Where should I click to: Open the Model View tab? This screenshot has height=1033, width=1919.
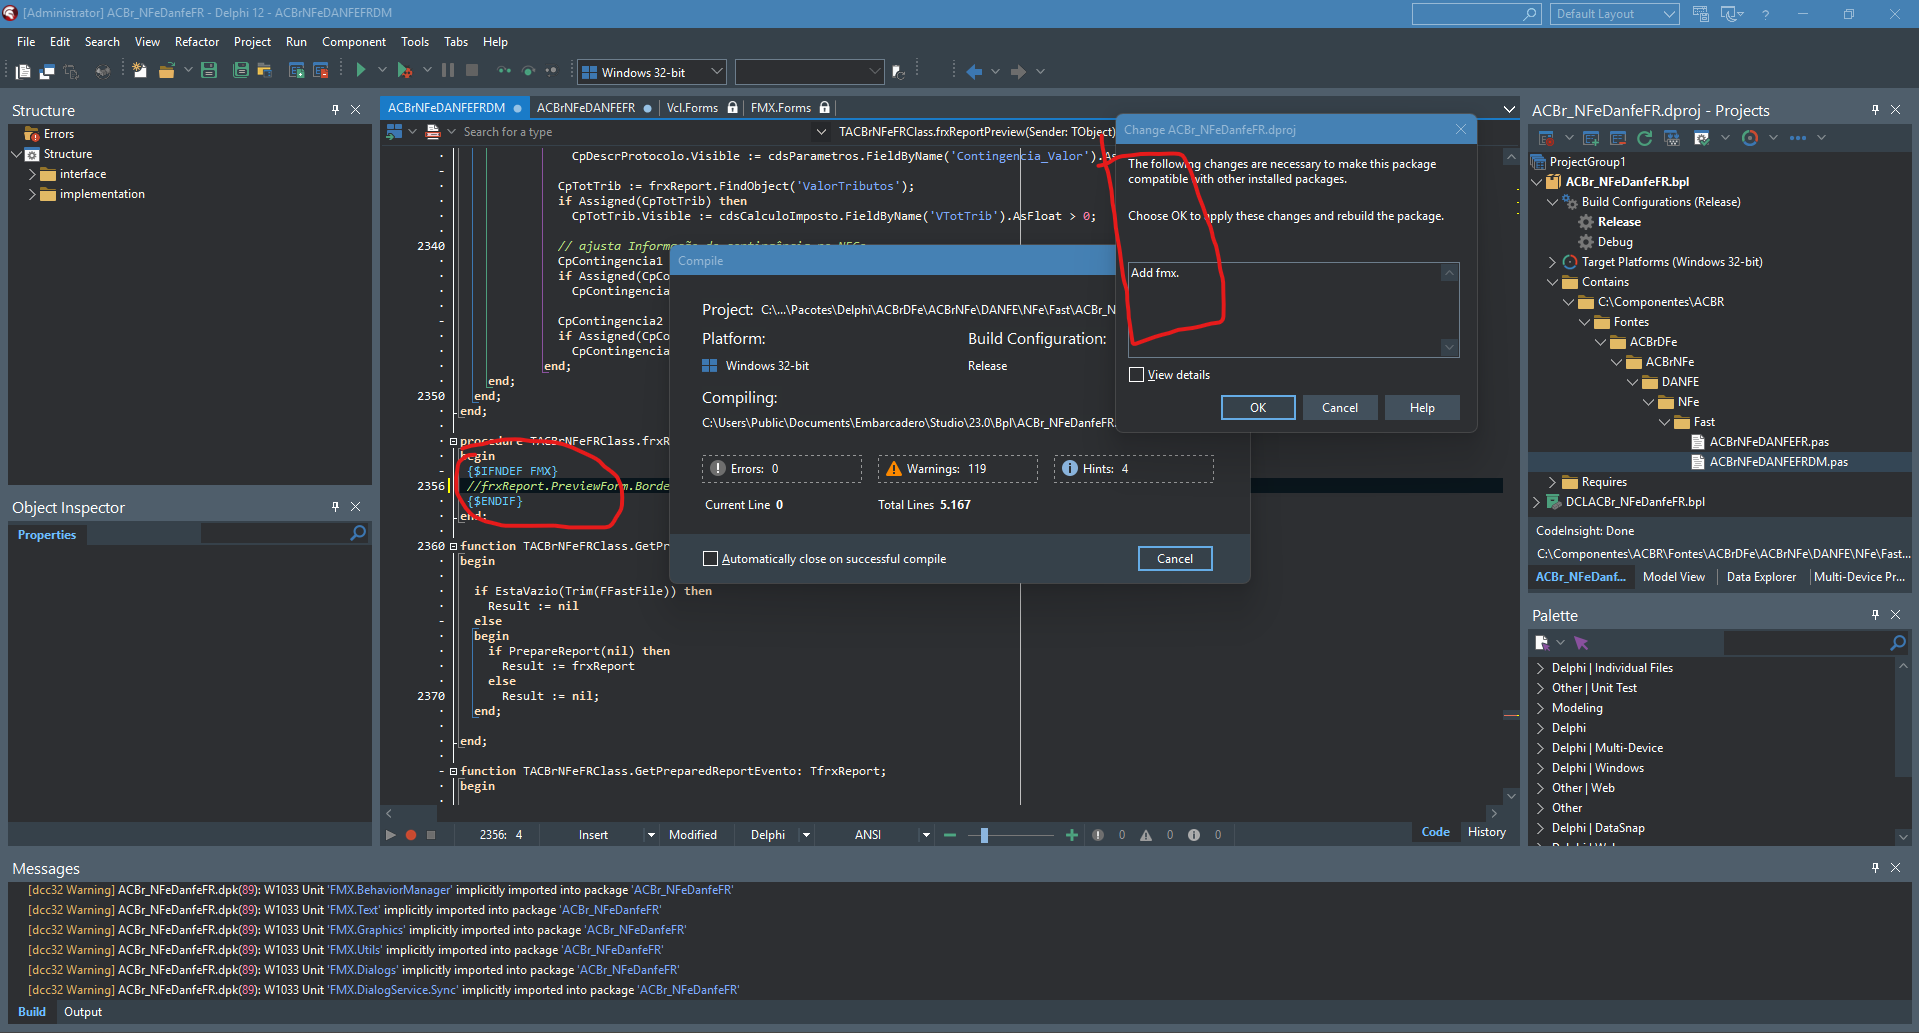[x=1673, y=577]
